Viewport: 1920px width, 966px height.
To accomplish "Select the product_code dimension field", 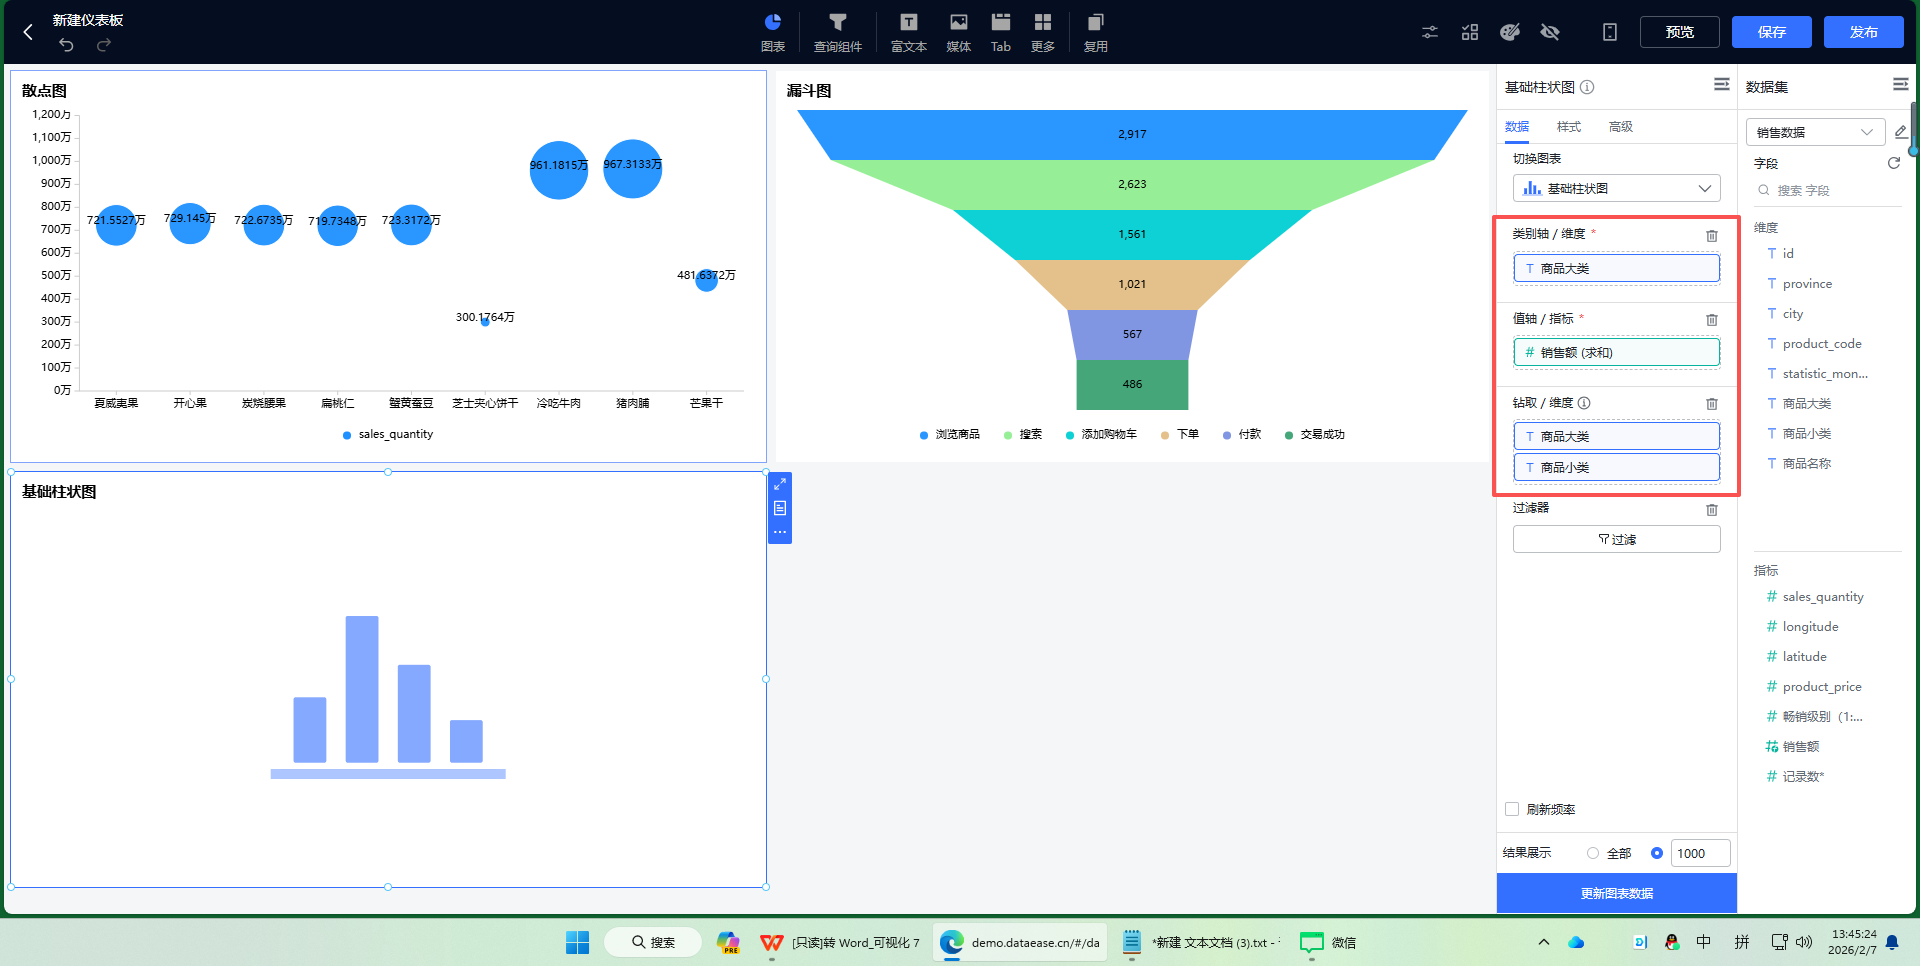I will click(1822, 344).
